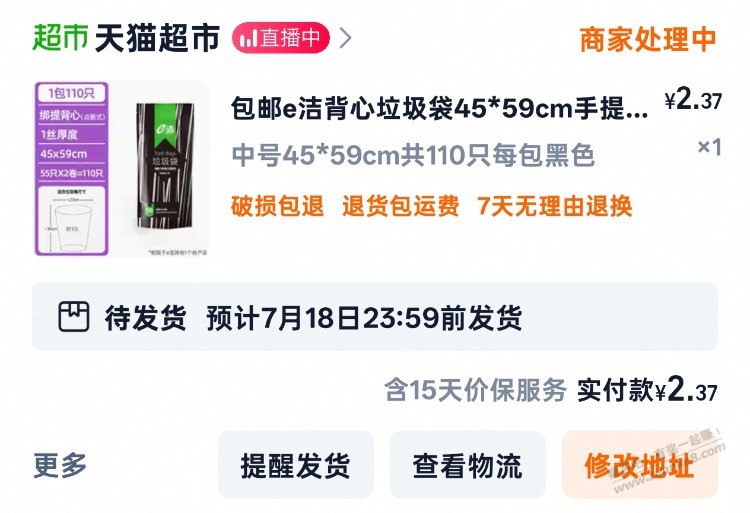Open product title 包邮e洁背心垃圾袋
The image size is (750, 513).
[x=439, y=109]
